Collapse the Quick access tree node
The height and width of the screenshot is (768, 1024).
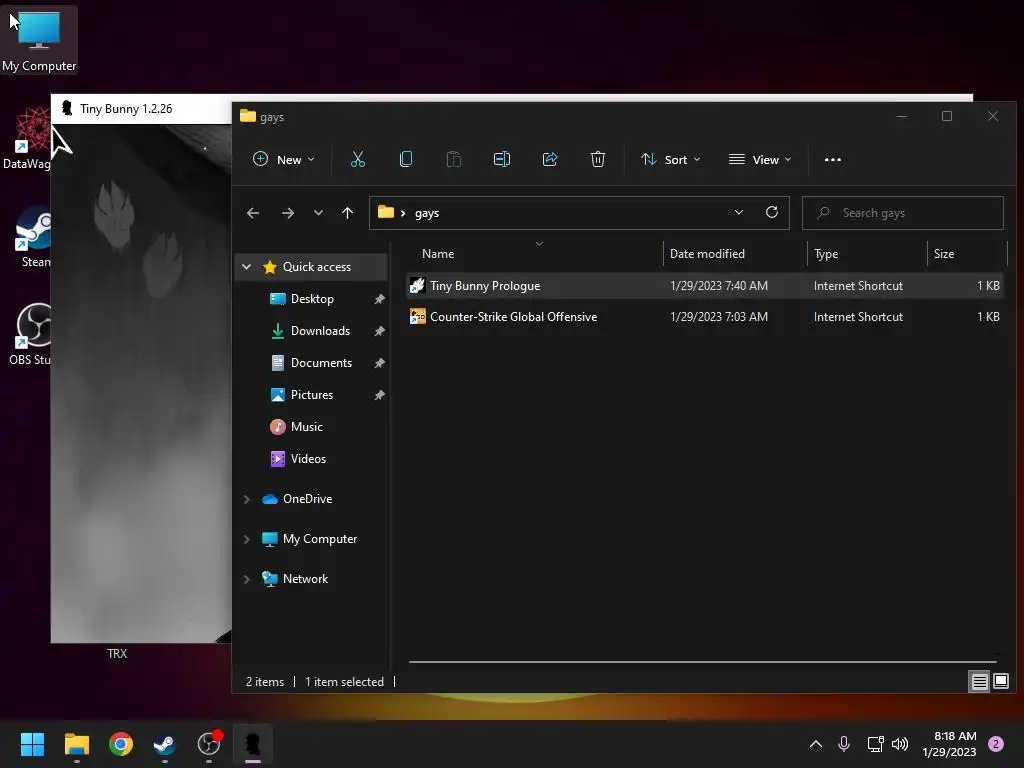pyautogui.click(x=246, y=266)
